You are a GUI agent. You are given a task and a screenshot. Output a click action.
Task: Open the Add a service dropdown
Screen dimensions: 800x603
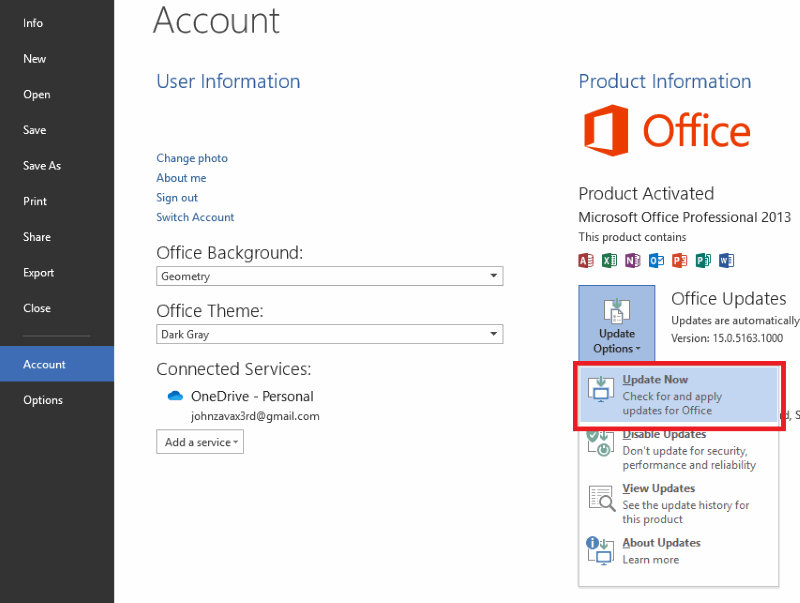tap(200, 442)
